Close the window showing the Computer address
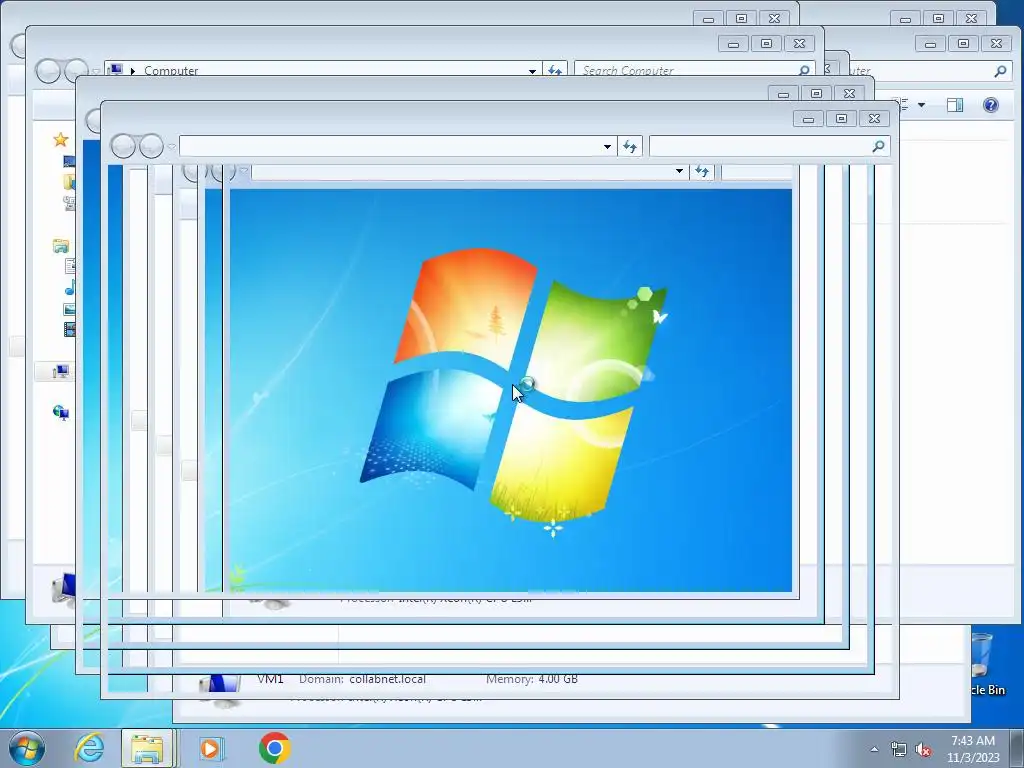Image resolution: width=1024 pixels, height=768 pixels. point(799,44)
